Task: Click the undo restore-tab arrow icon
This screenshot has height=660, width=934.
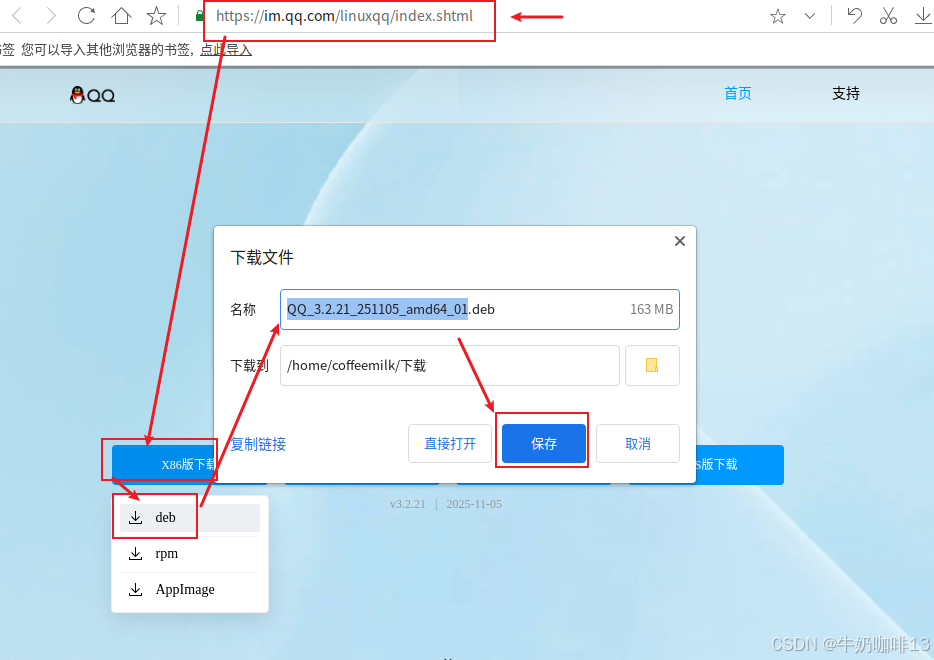Action: tap(854, 15)
